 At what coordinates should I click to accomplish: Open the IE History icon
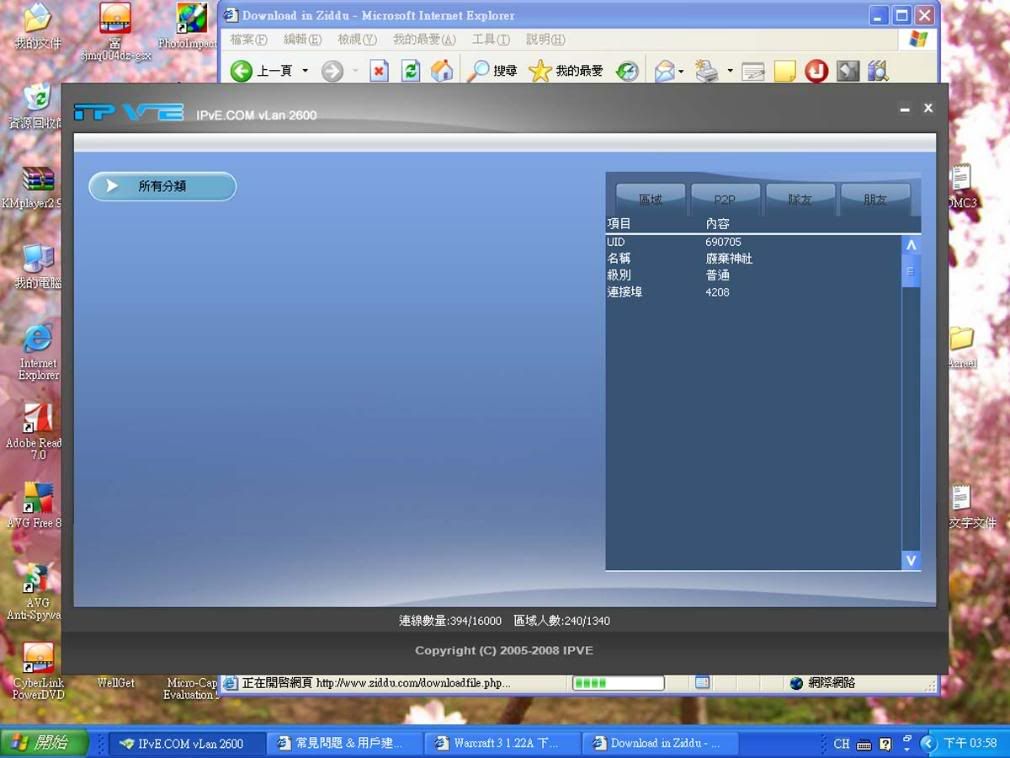(x=627, y=71)
